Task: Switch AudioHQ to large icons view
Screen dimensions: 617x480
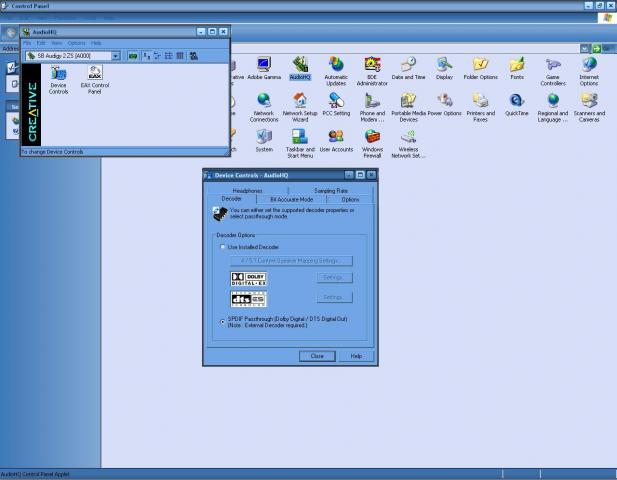Action: point(146,56)
